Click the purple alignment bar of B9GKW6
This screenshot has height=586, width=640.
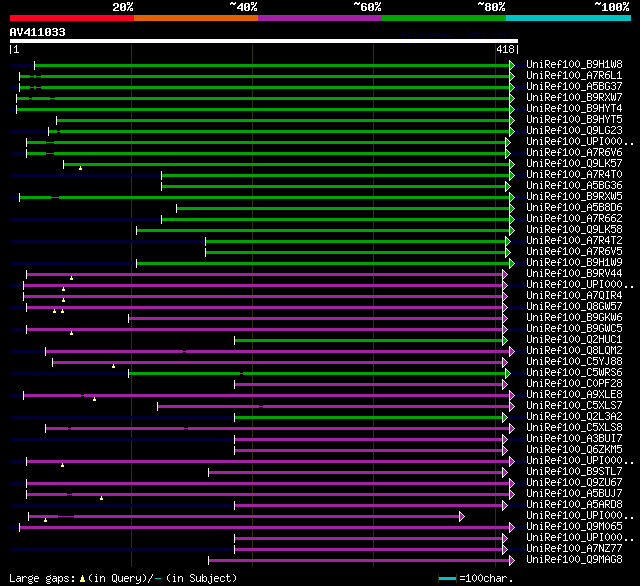tap(316, 318)
